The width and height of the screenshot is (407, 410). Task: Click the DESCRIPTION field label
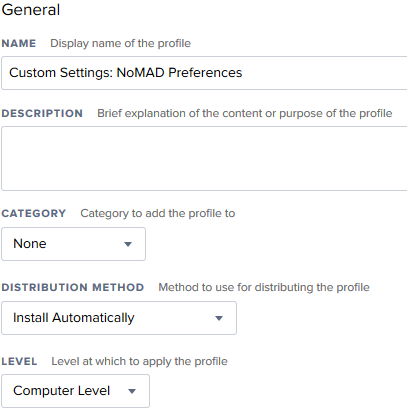pos(42,114)
